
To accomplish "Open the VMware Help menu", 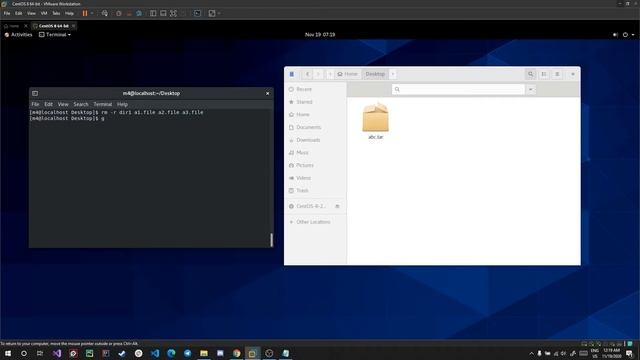I will coord(69,13).
